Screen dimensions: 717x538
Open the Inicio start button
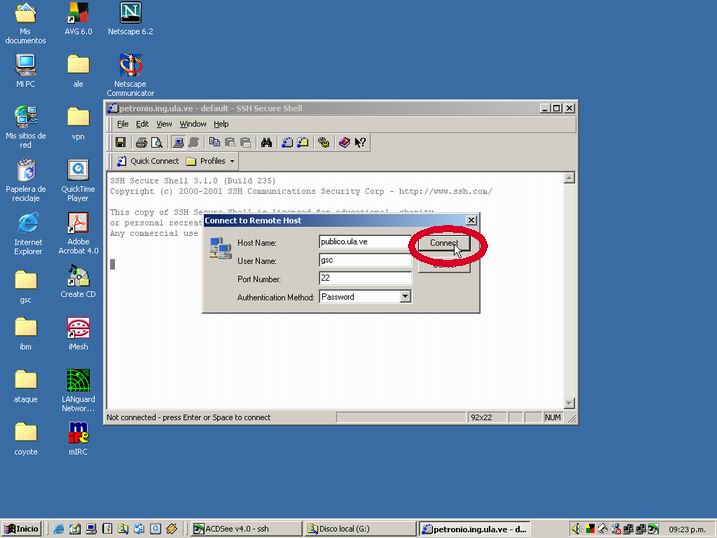(x=21, y=529)
